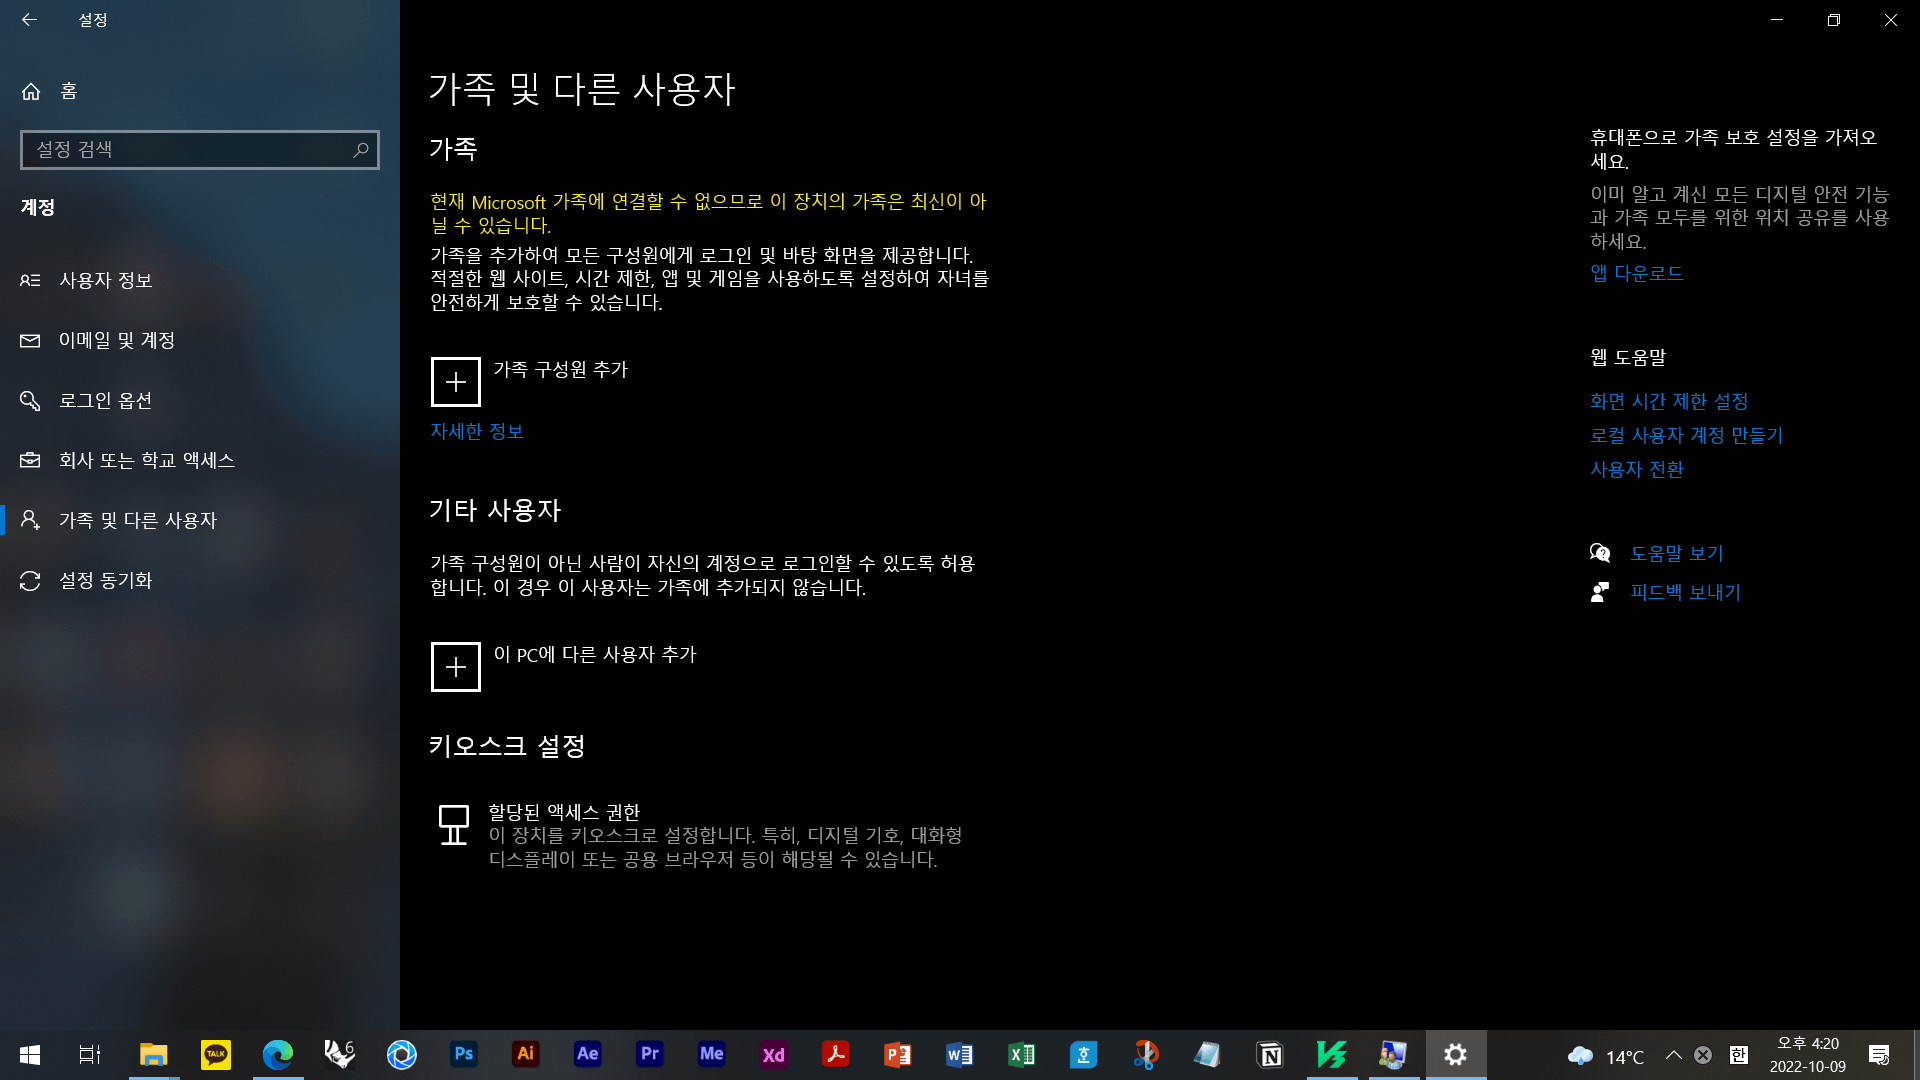1920x1080 pixels.
Task: Click the 홈 home icon
Action: pos(31,91)
